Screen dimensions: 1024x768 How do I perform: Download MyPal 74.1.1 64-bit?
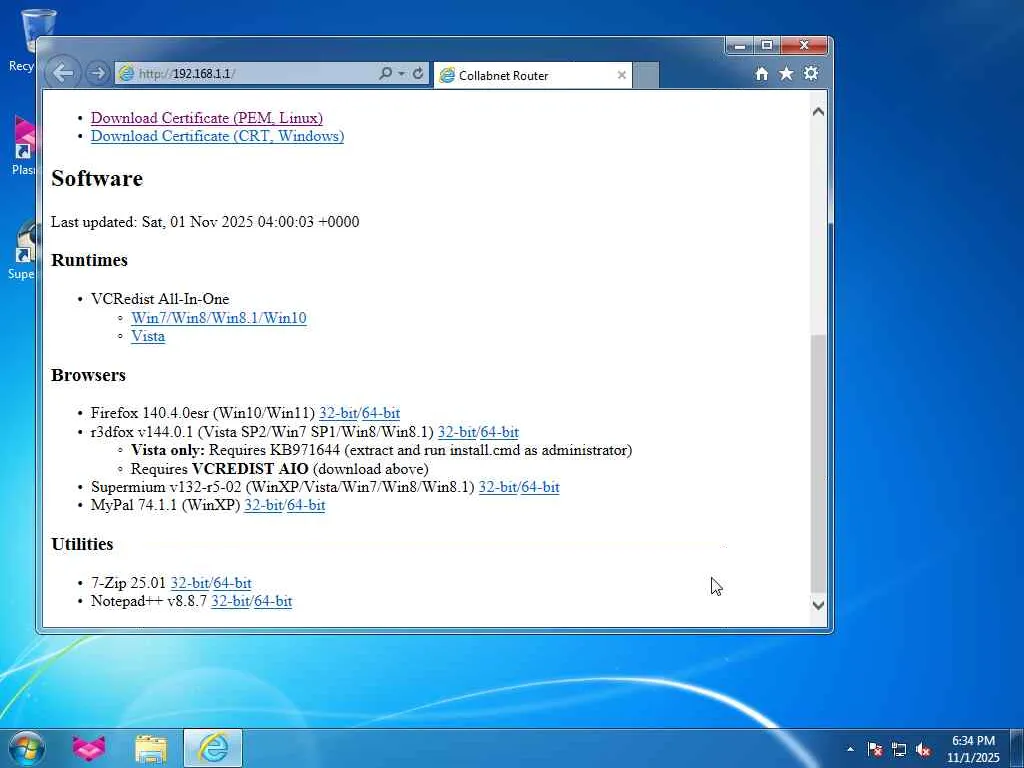[x=306, y=505]
